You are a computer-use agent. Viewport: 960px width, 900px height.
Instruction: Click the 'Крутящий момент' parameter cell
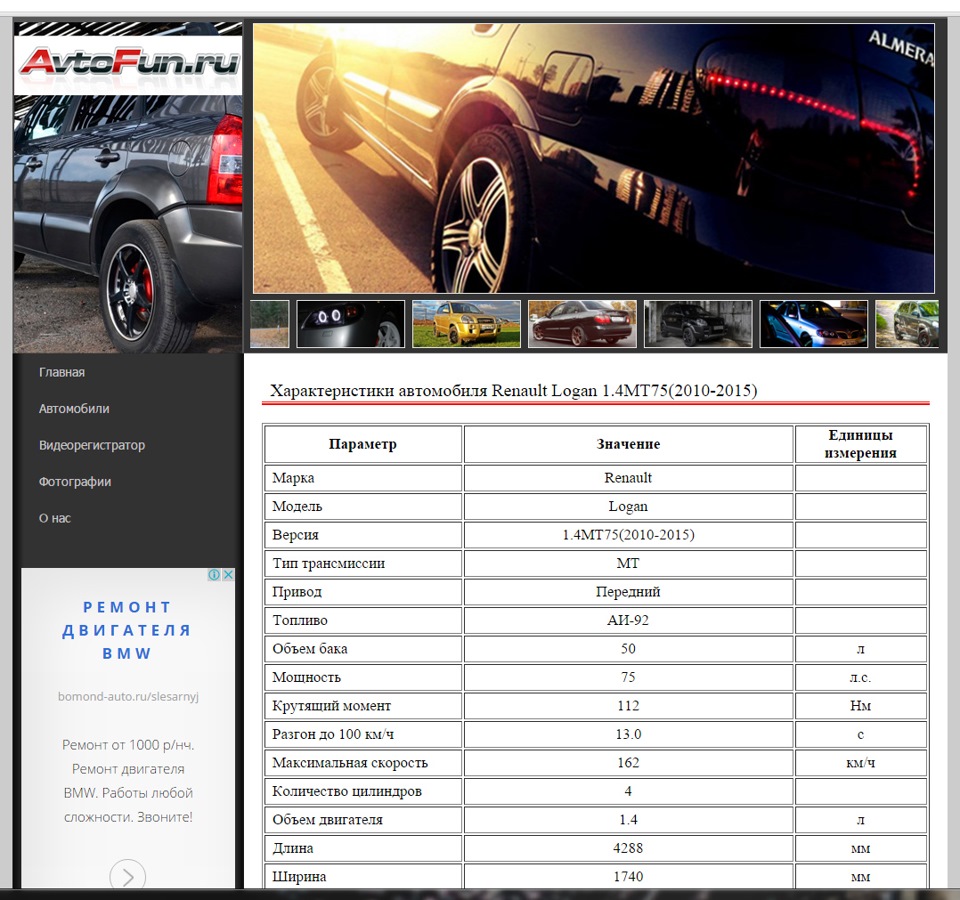pyautogui.click(x=362, y=706)
